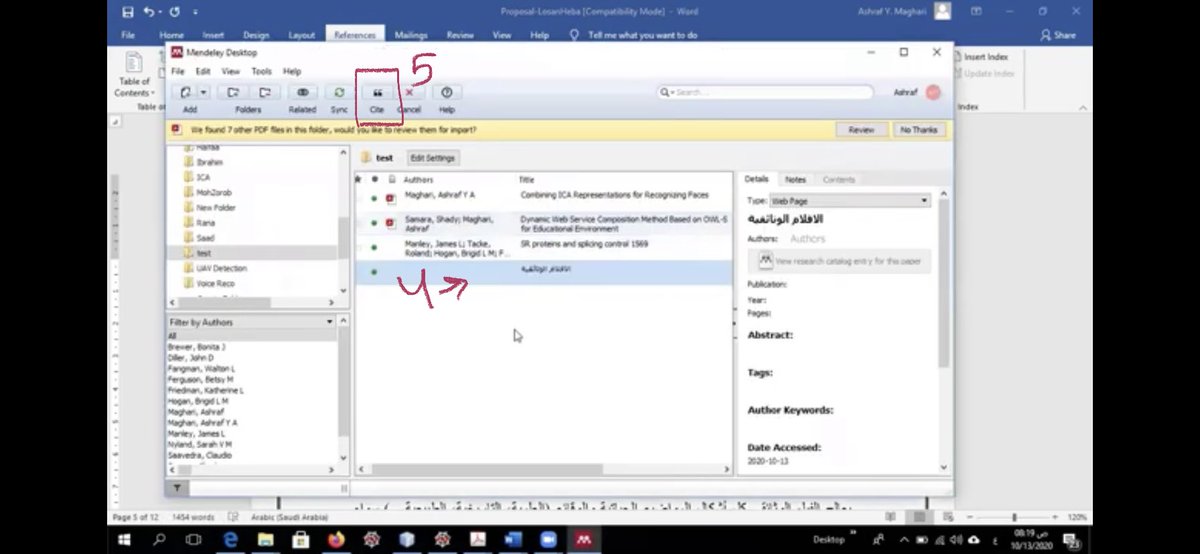Select 'Nyland, Sarah V M' in author filter
Viewport: 1200px width, 554px height.
[x=200, y=445]
